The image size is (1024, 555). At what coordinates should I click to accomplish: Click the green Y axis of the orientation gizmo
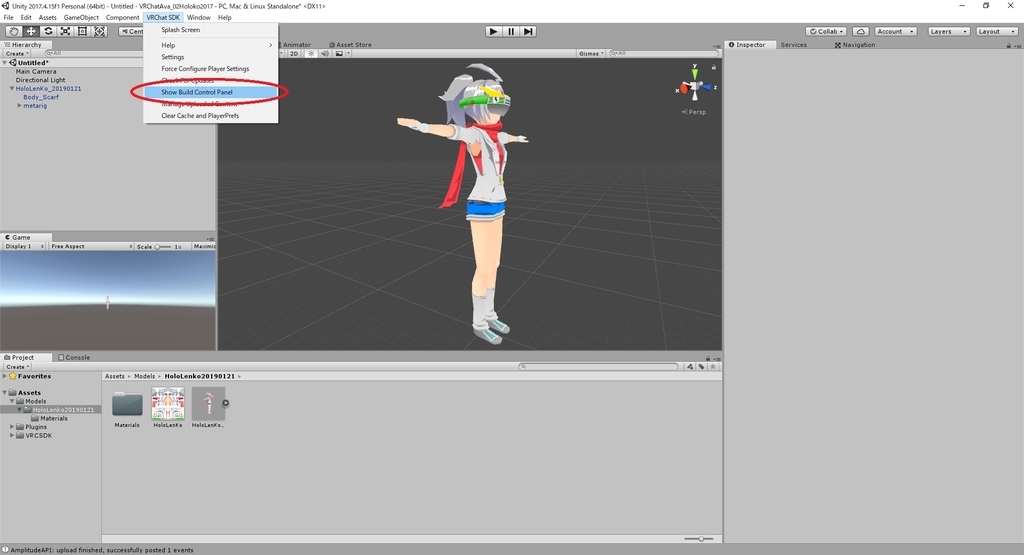click(695, 72)
